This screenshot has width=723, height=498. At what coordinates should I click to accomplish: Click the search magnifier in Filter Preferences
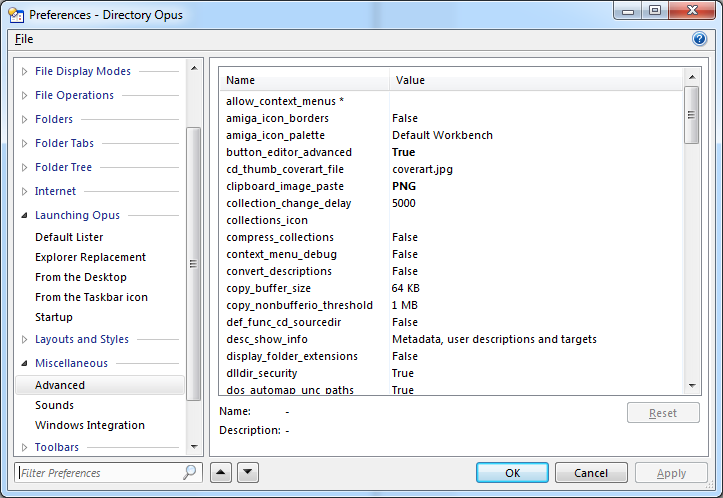pos(190,472)
